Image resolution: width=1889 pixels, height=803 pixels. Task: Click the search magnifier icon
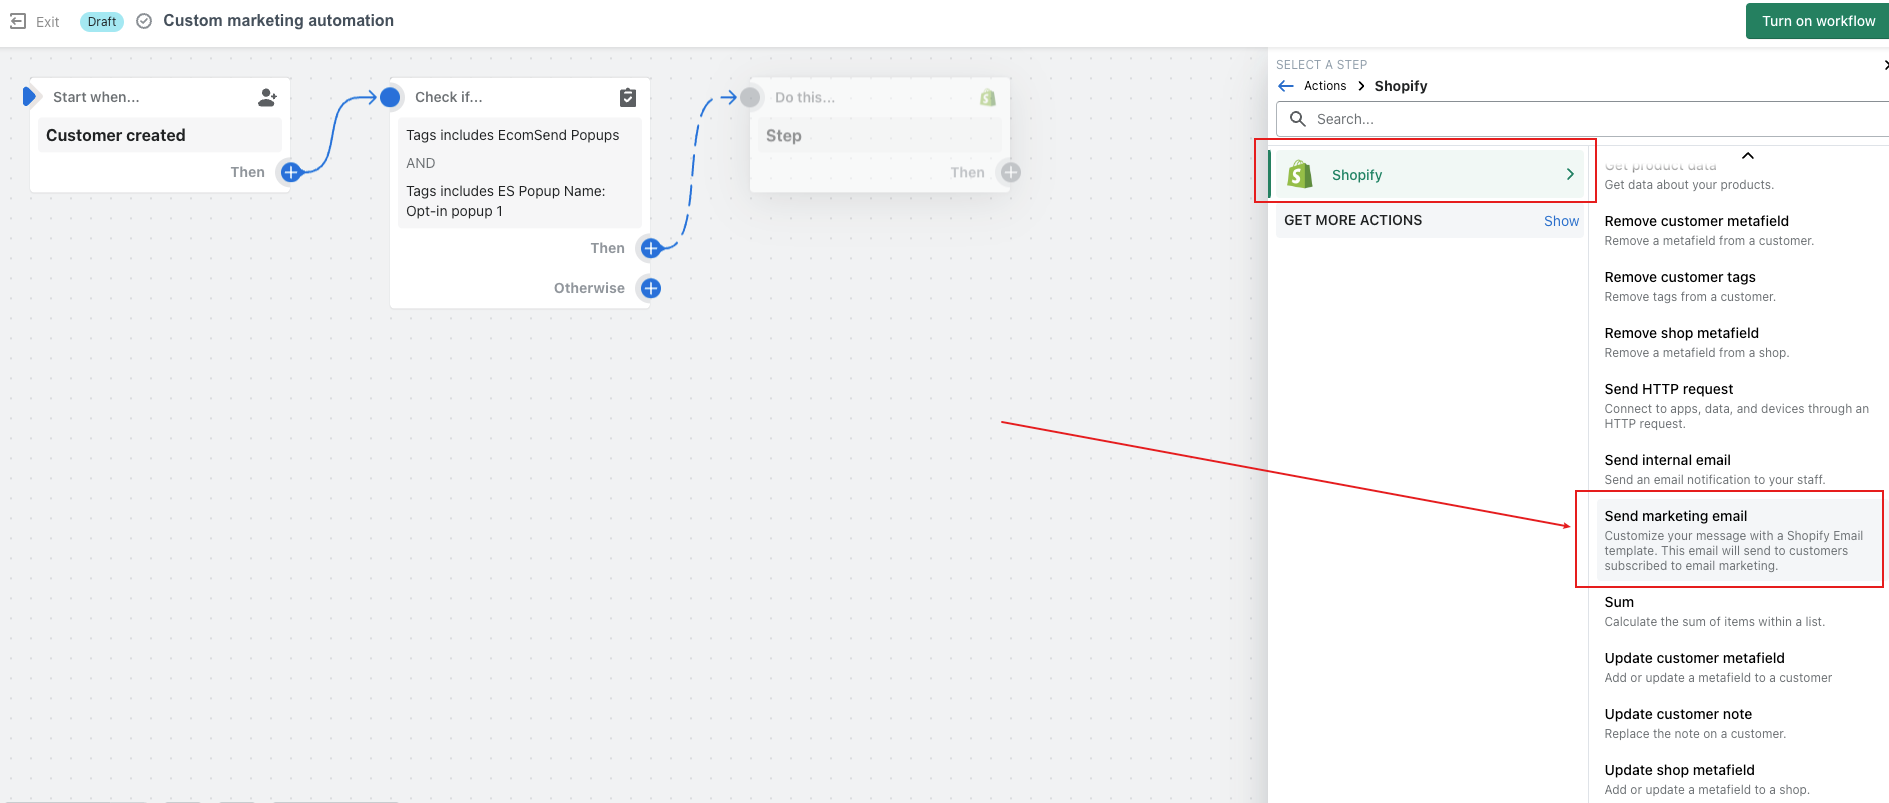click(1298, 119)
